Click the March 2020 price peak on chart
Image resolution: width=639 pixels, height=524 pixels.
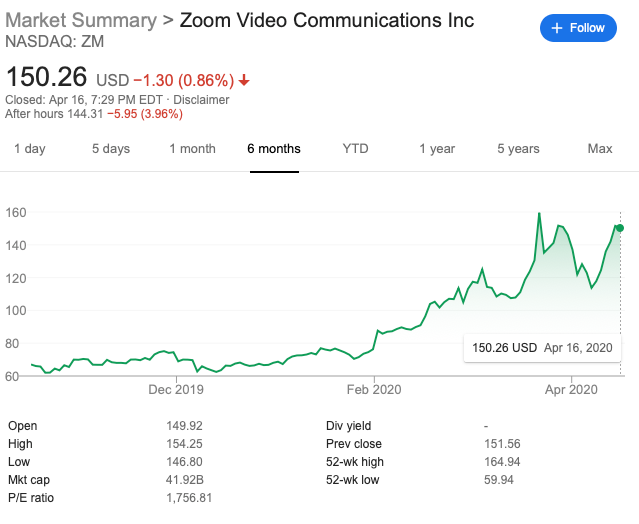point(540,214)
